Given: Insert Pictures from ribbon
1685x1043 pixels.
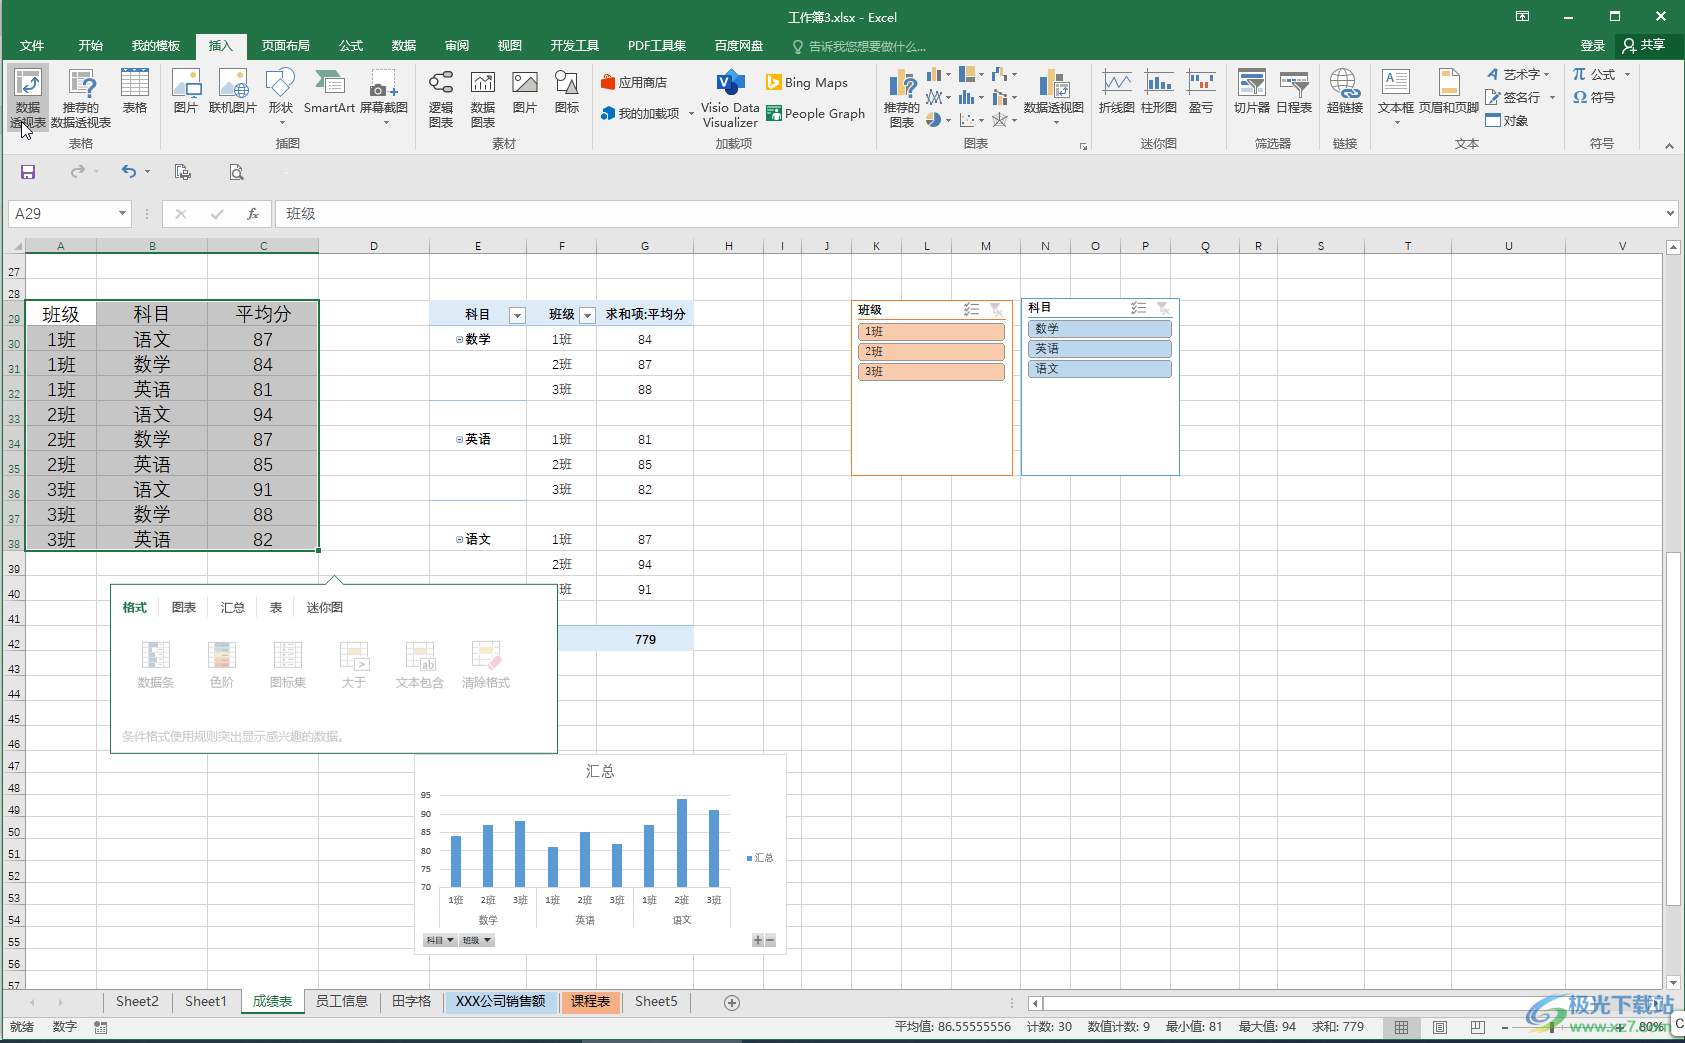Looking at the screenshot, I should coord(186,92).
